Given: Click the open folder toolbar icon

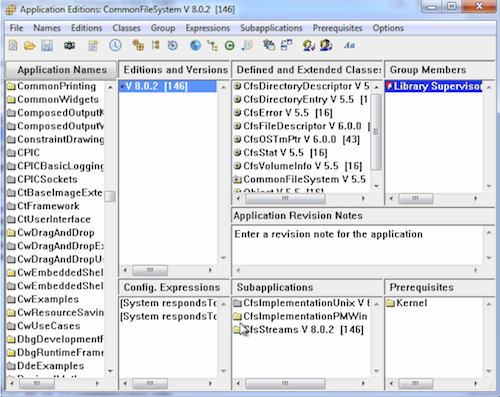Looking at the screenshot, I should tap(30, 45).
